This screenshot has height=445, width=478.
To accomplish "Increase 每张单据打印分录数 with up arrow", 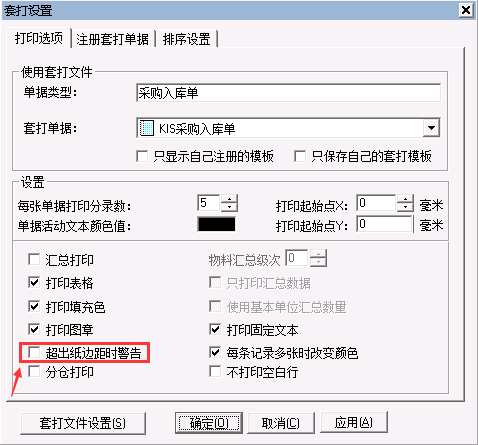I will pyautogui.click(x=229, y=199).
